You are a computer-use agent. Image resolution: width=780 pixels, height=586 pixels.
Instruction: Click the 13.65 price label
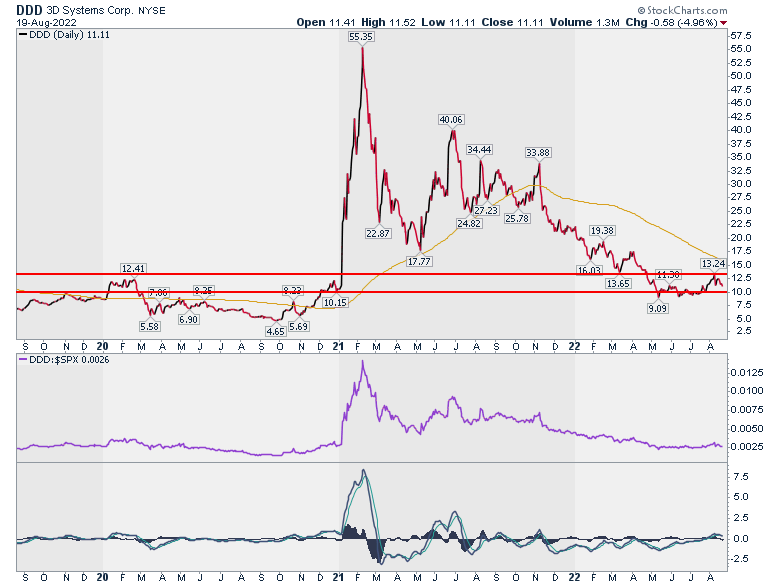coord(618,284)
